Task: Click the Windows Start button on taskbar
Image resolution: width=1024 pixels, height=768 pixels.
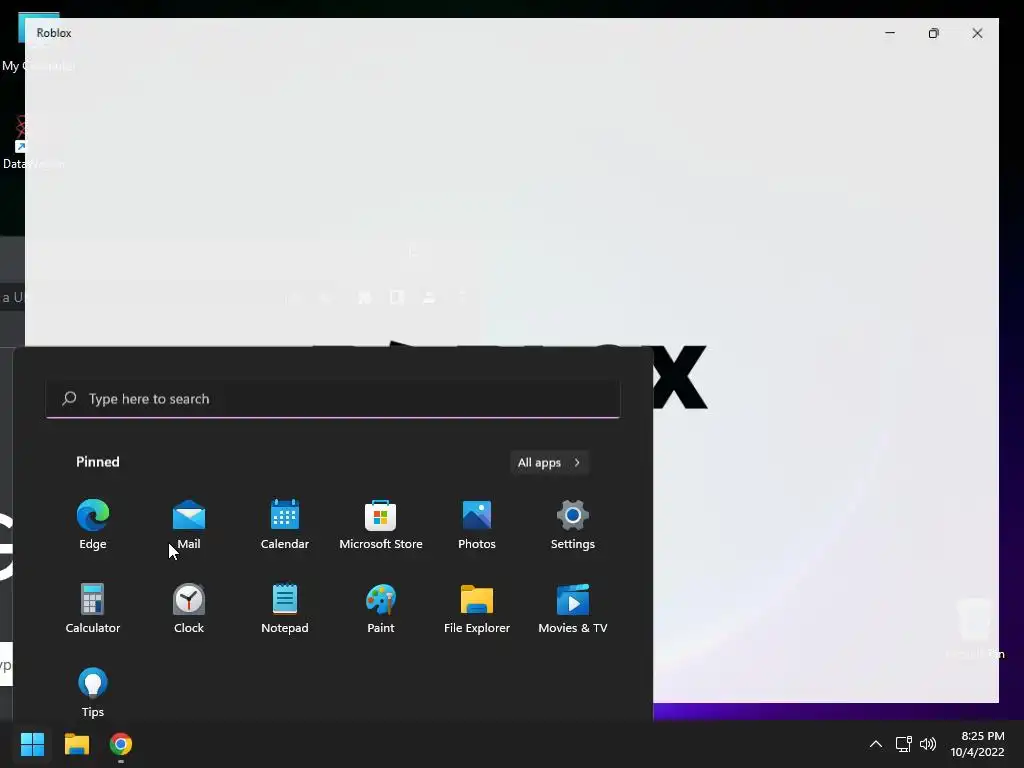Action: click(32, 744)
